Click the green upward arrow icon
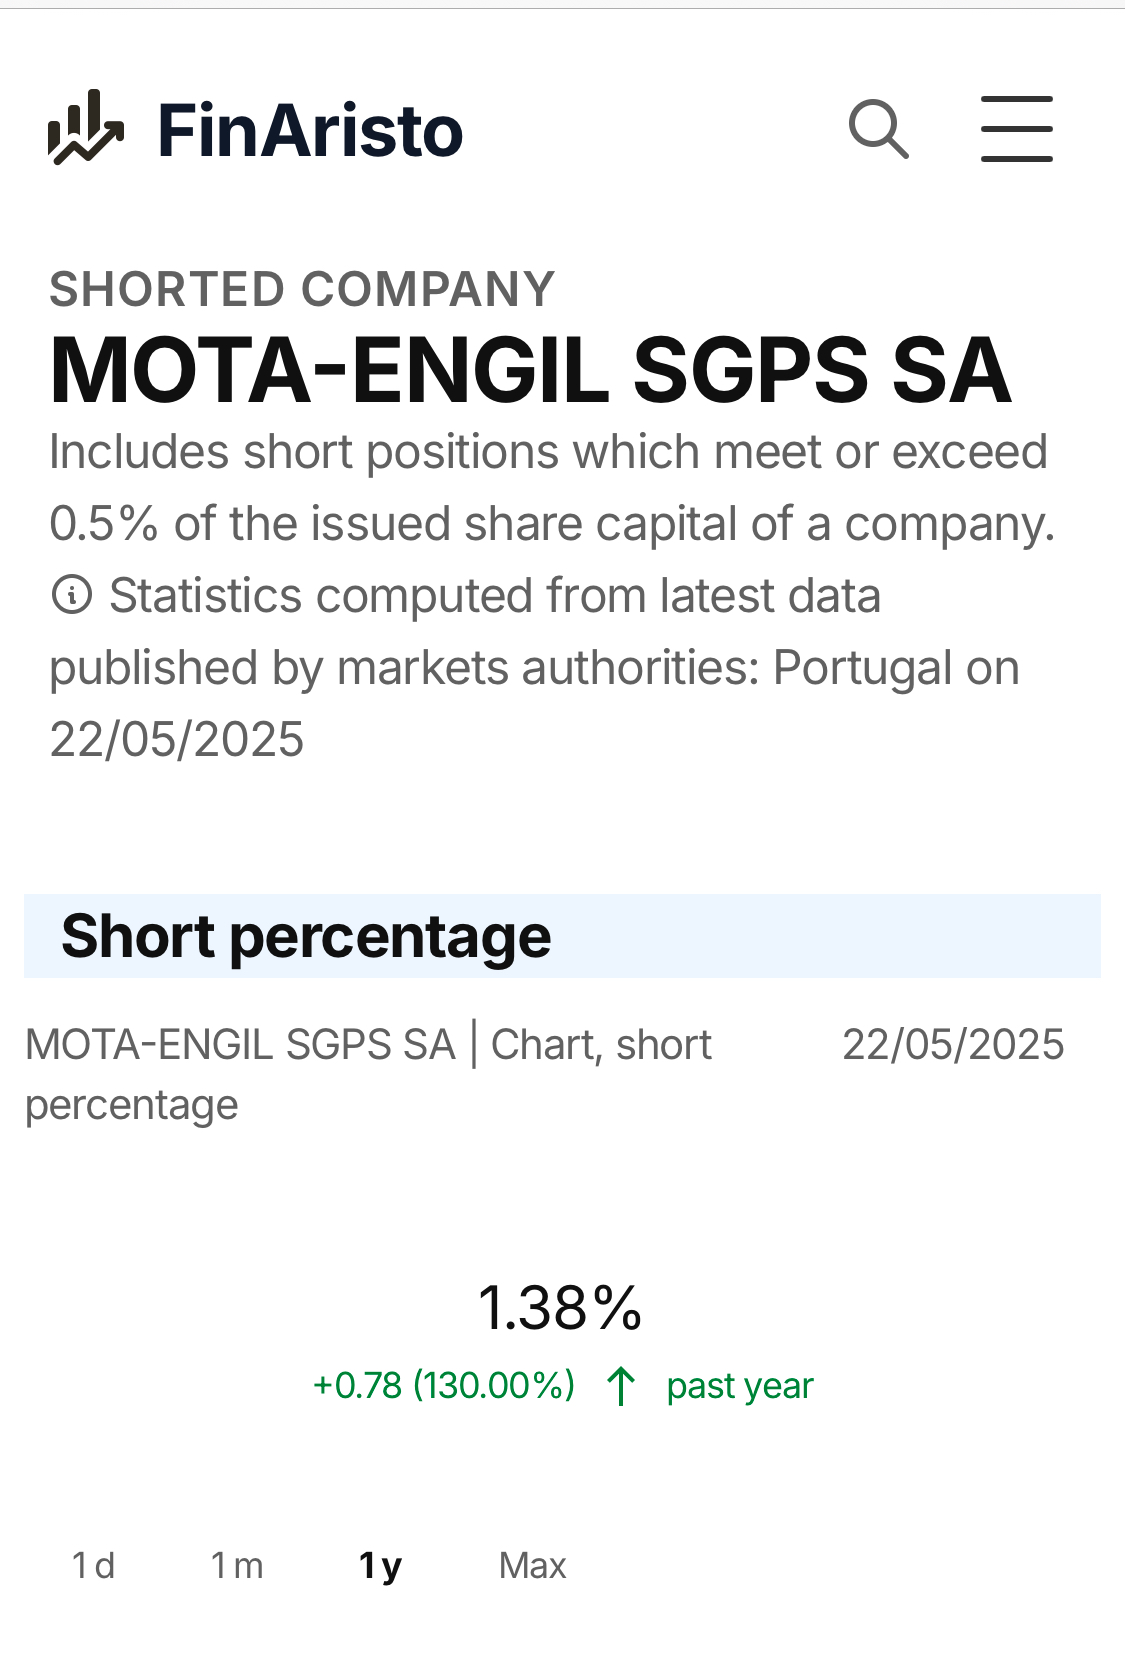Image resolution: width=1125 pixels, height=1672 pixels. point(621,1386)
